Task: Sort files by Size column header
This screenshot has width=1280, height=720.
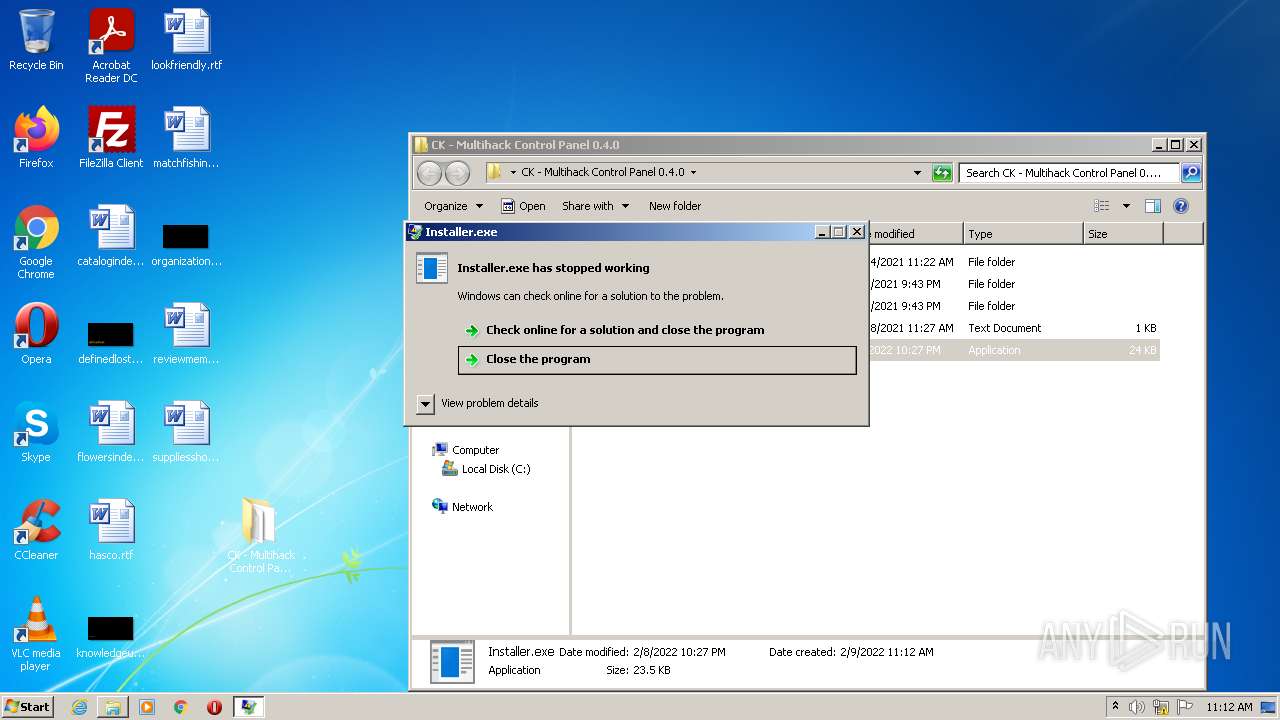Action: tap(1123, 234)
